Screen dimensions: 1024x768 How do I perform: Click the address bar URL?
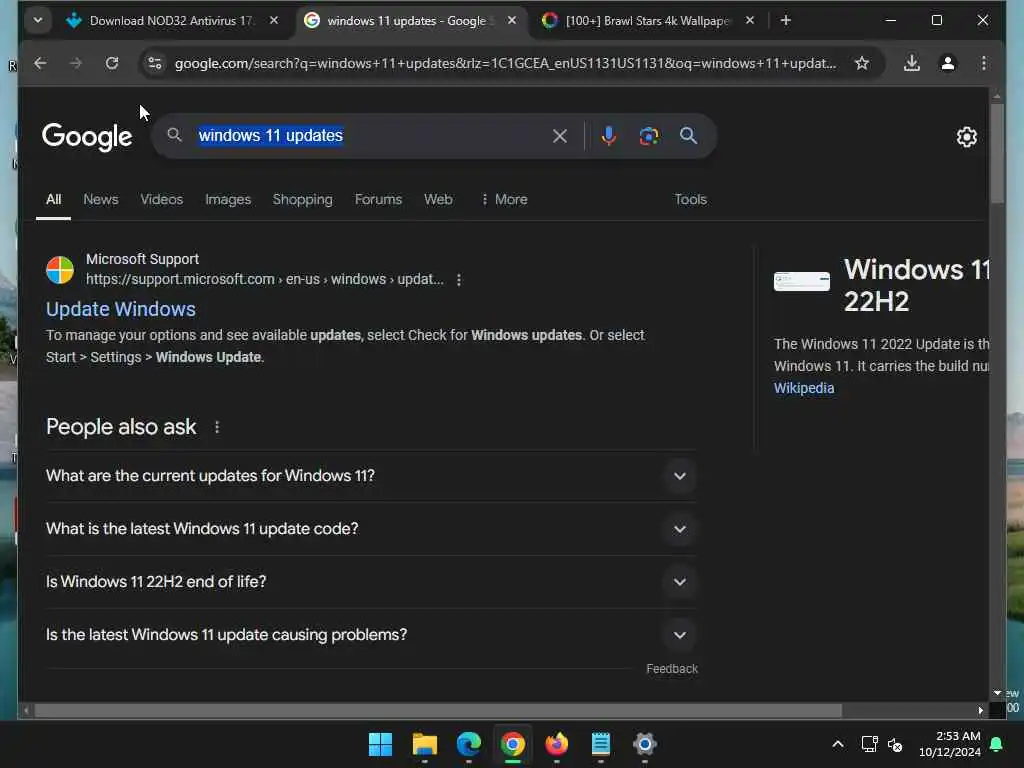[505, 63]
